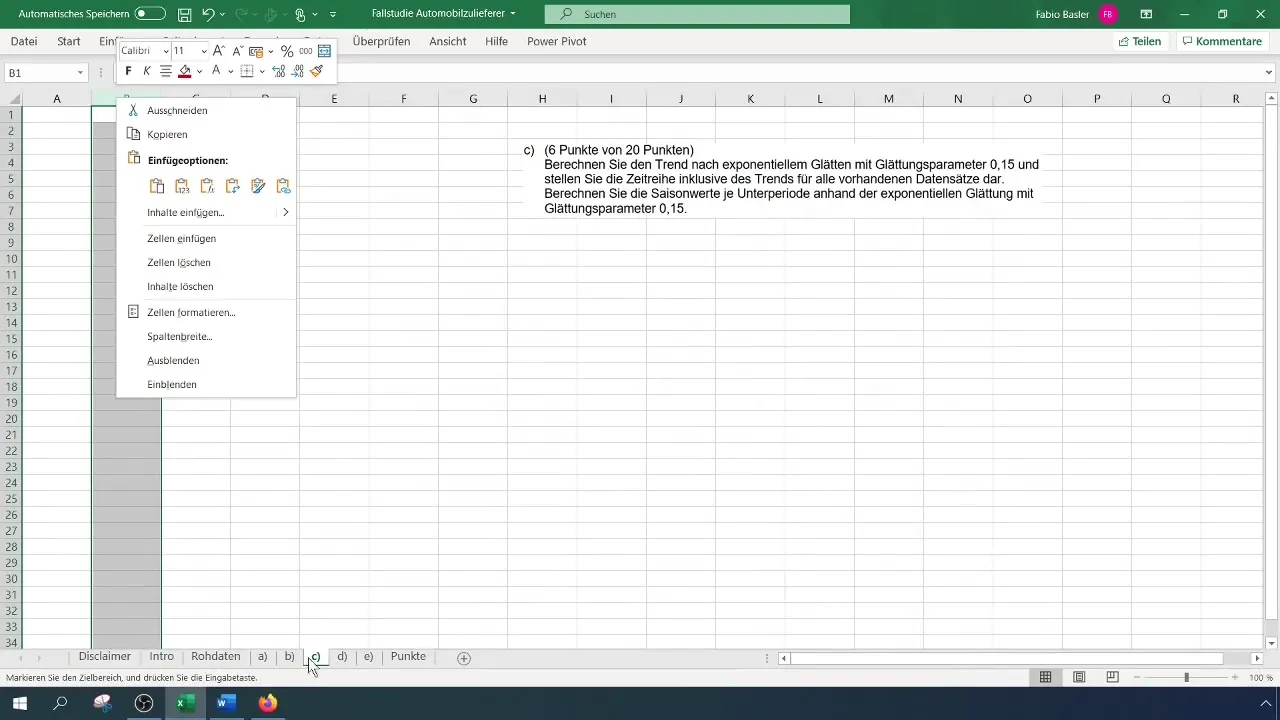This screenshot has width=1280, height=720.
Task: Switch to Page Layout view icon
Action: (1079, 677)
